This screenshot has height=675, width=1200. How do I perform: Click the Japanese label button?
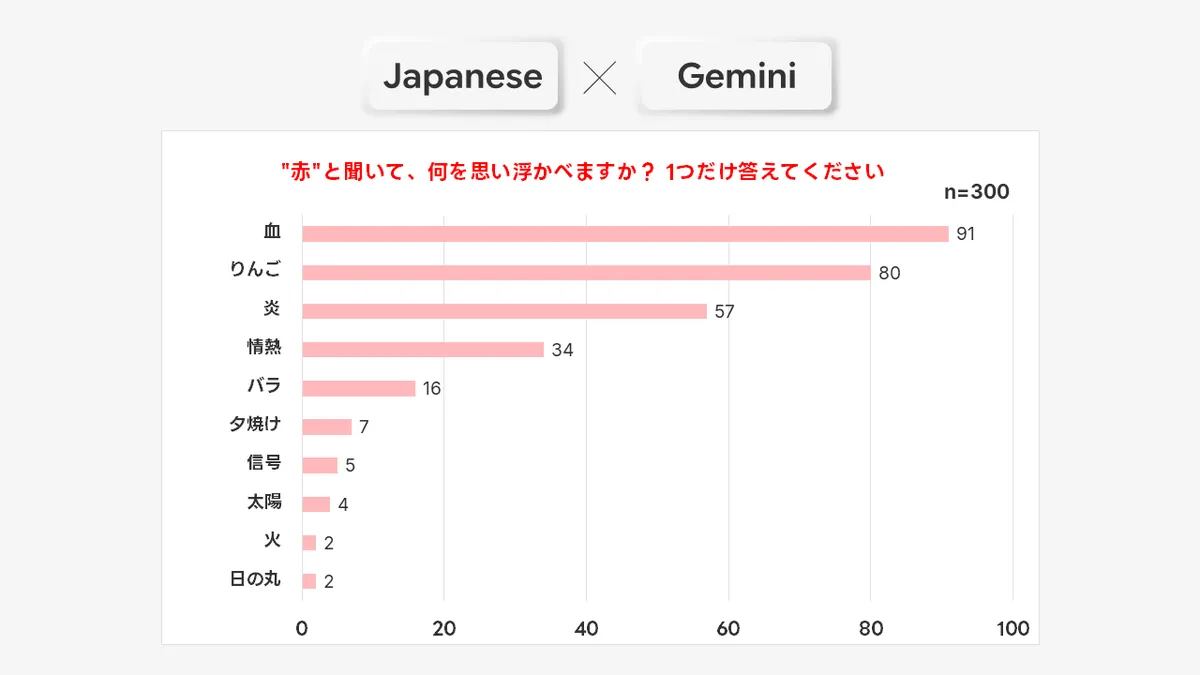(x=462, y=76)
